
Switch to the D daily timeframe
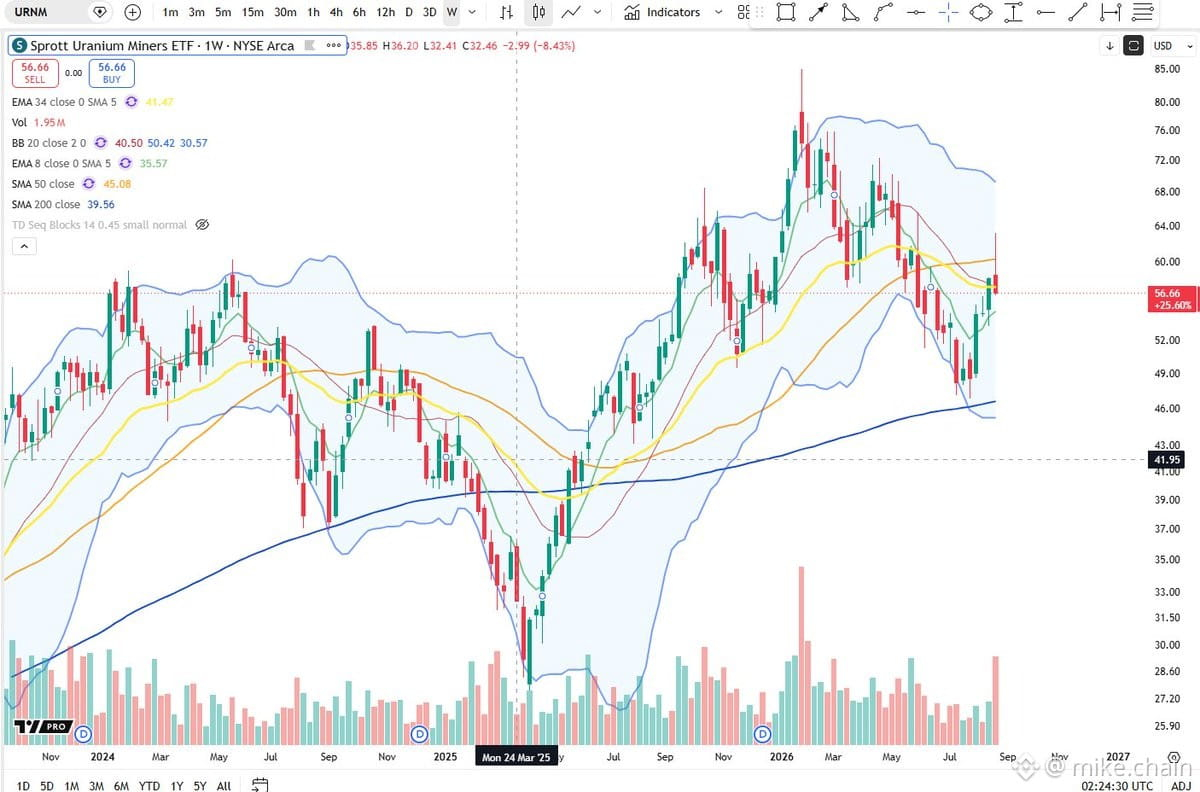click(x=408, y=12)
